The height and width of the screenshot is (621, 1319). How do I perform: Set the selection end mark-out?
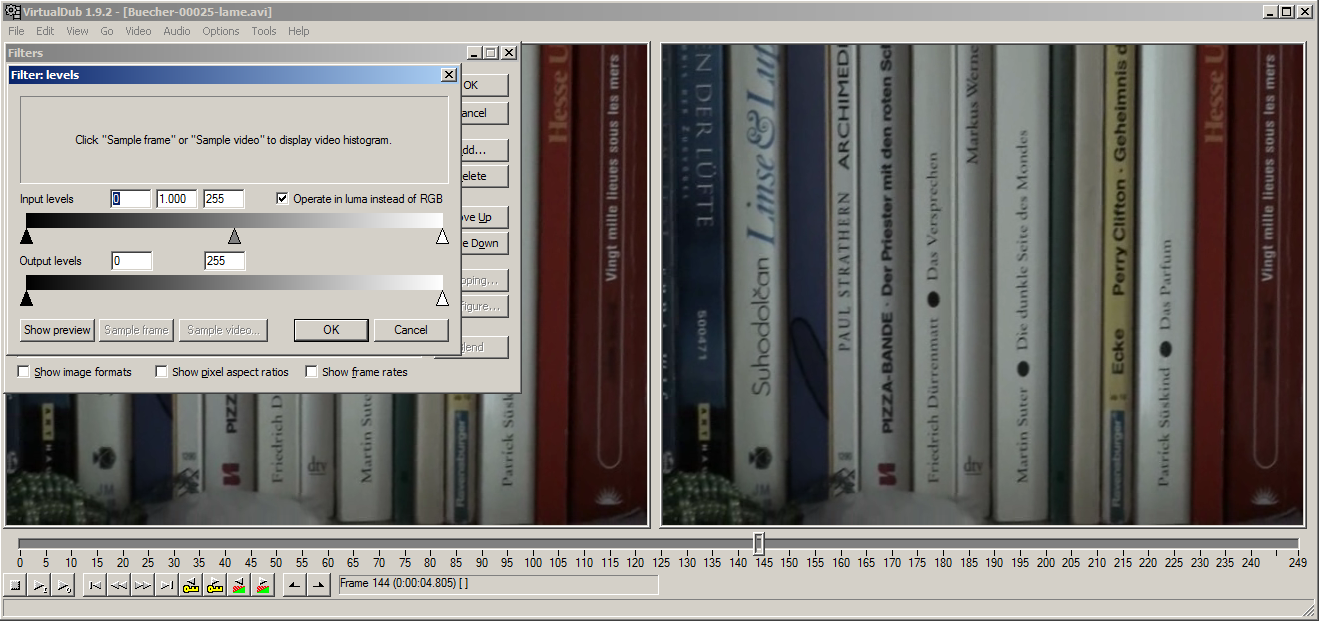[318, 586]
